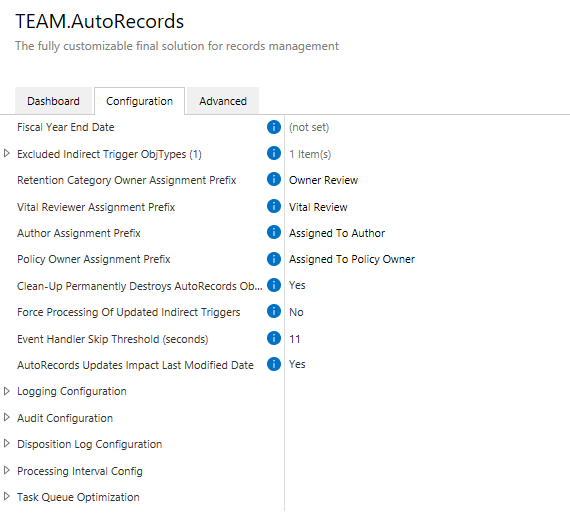The width and height of the screenshot is (570, 528).
Task: Select Policy Owner Assignment Prefix label
Action: pyautogui.click(x=94, y=259)
